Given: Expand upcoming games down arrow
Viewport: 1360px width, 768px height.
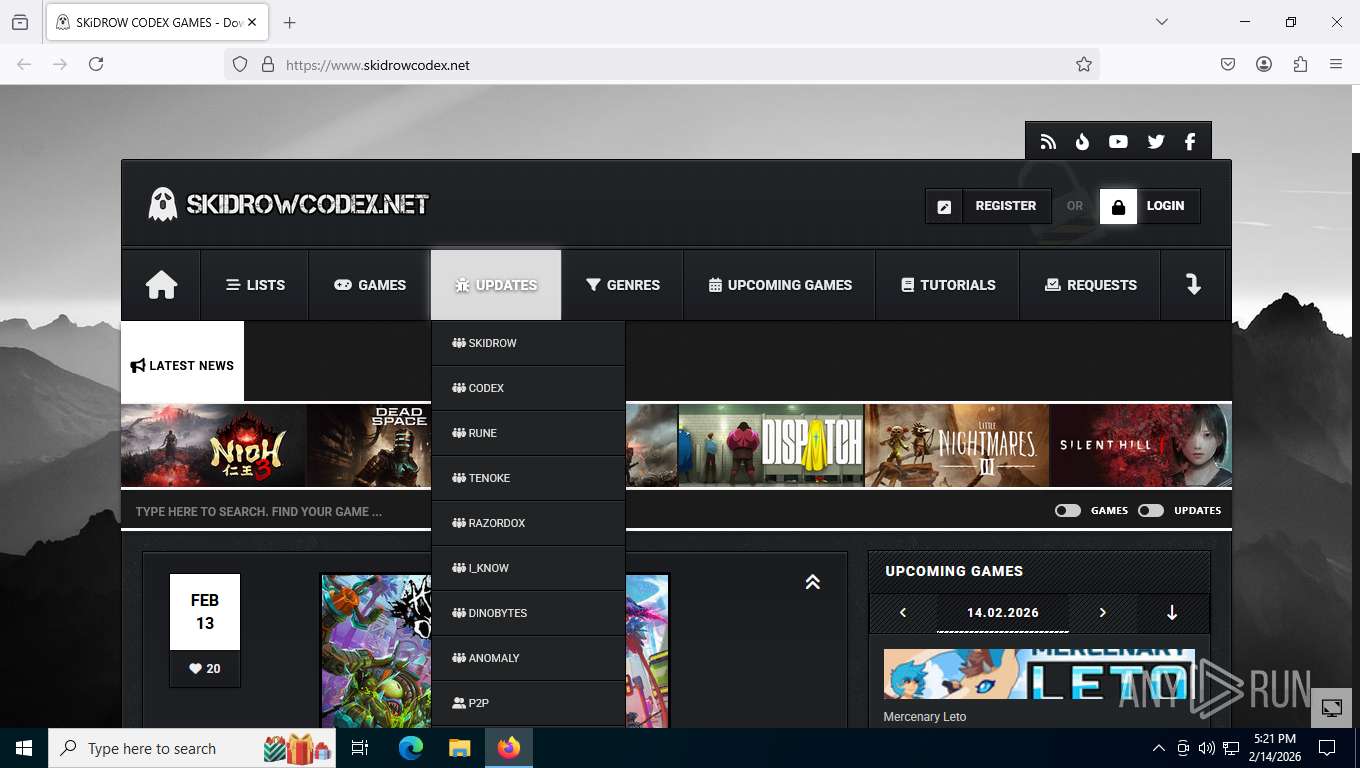Looking at the screenshot, I should 1172,613.
